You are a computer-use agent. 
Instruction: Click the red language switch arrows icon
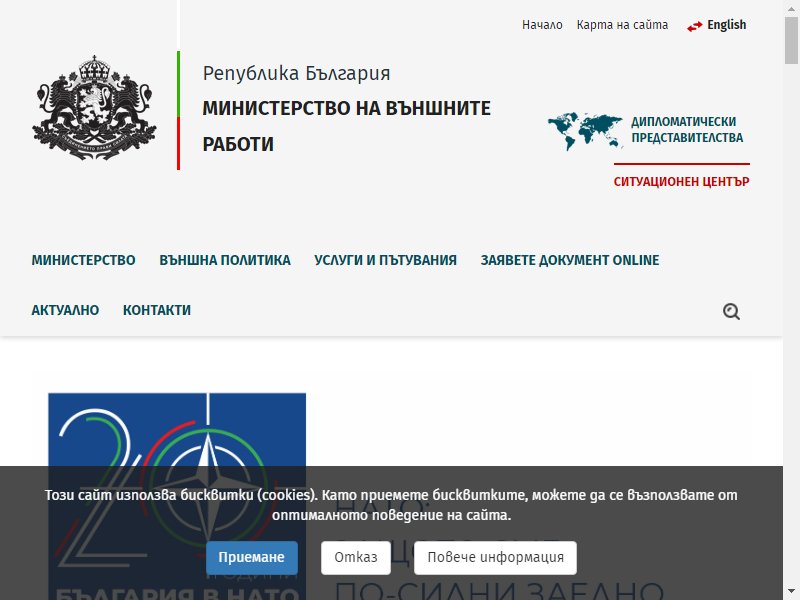694,27
